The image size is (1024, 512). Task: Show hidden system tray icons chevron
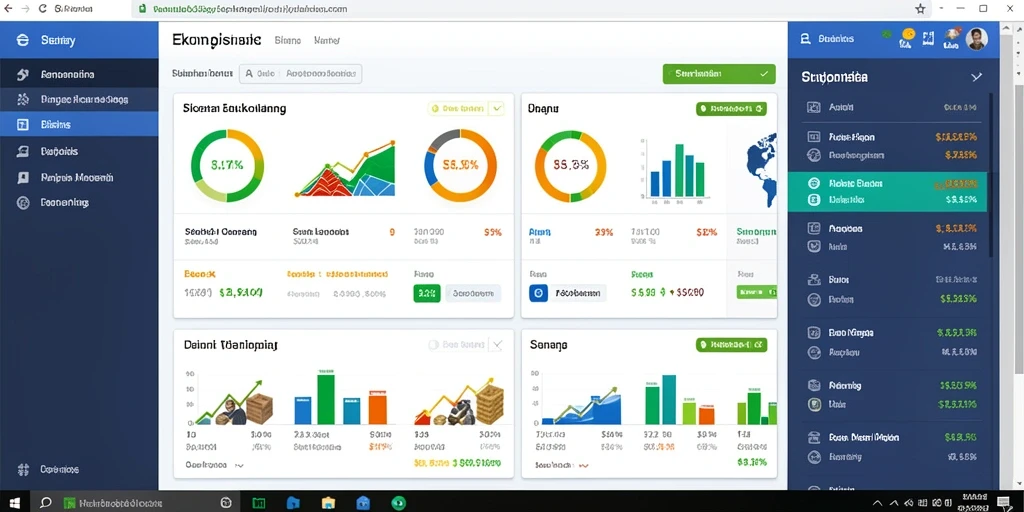877,503
